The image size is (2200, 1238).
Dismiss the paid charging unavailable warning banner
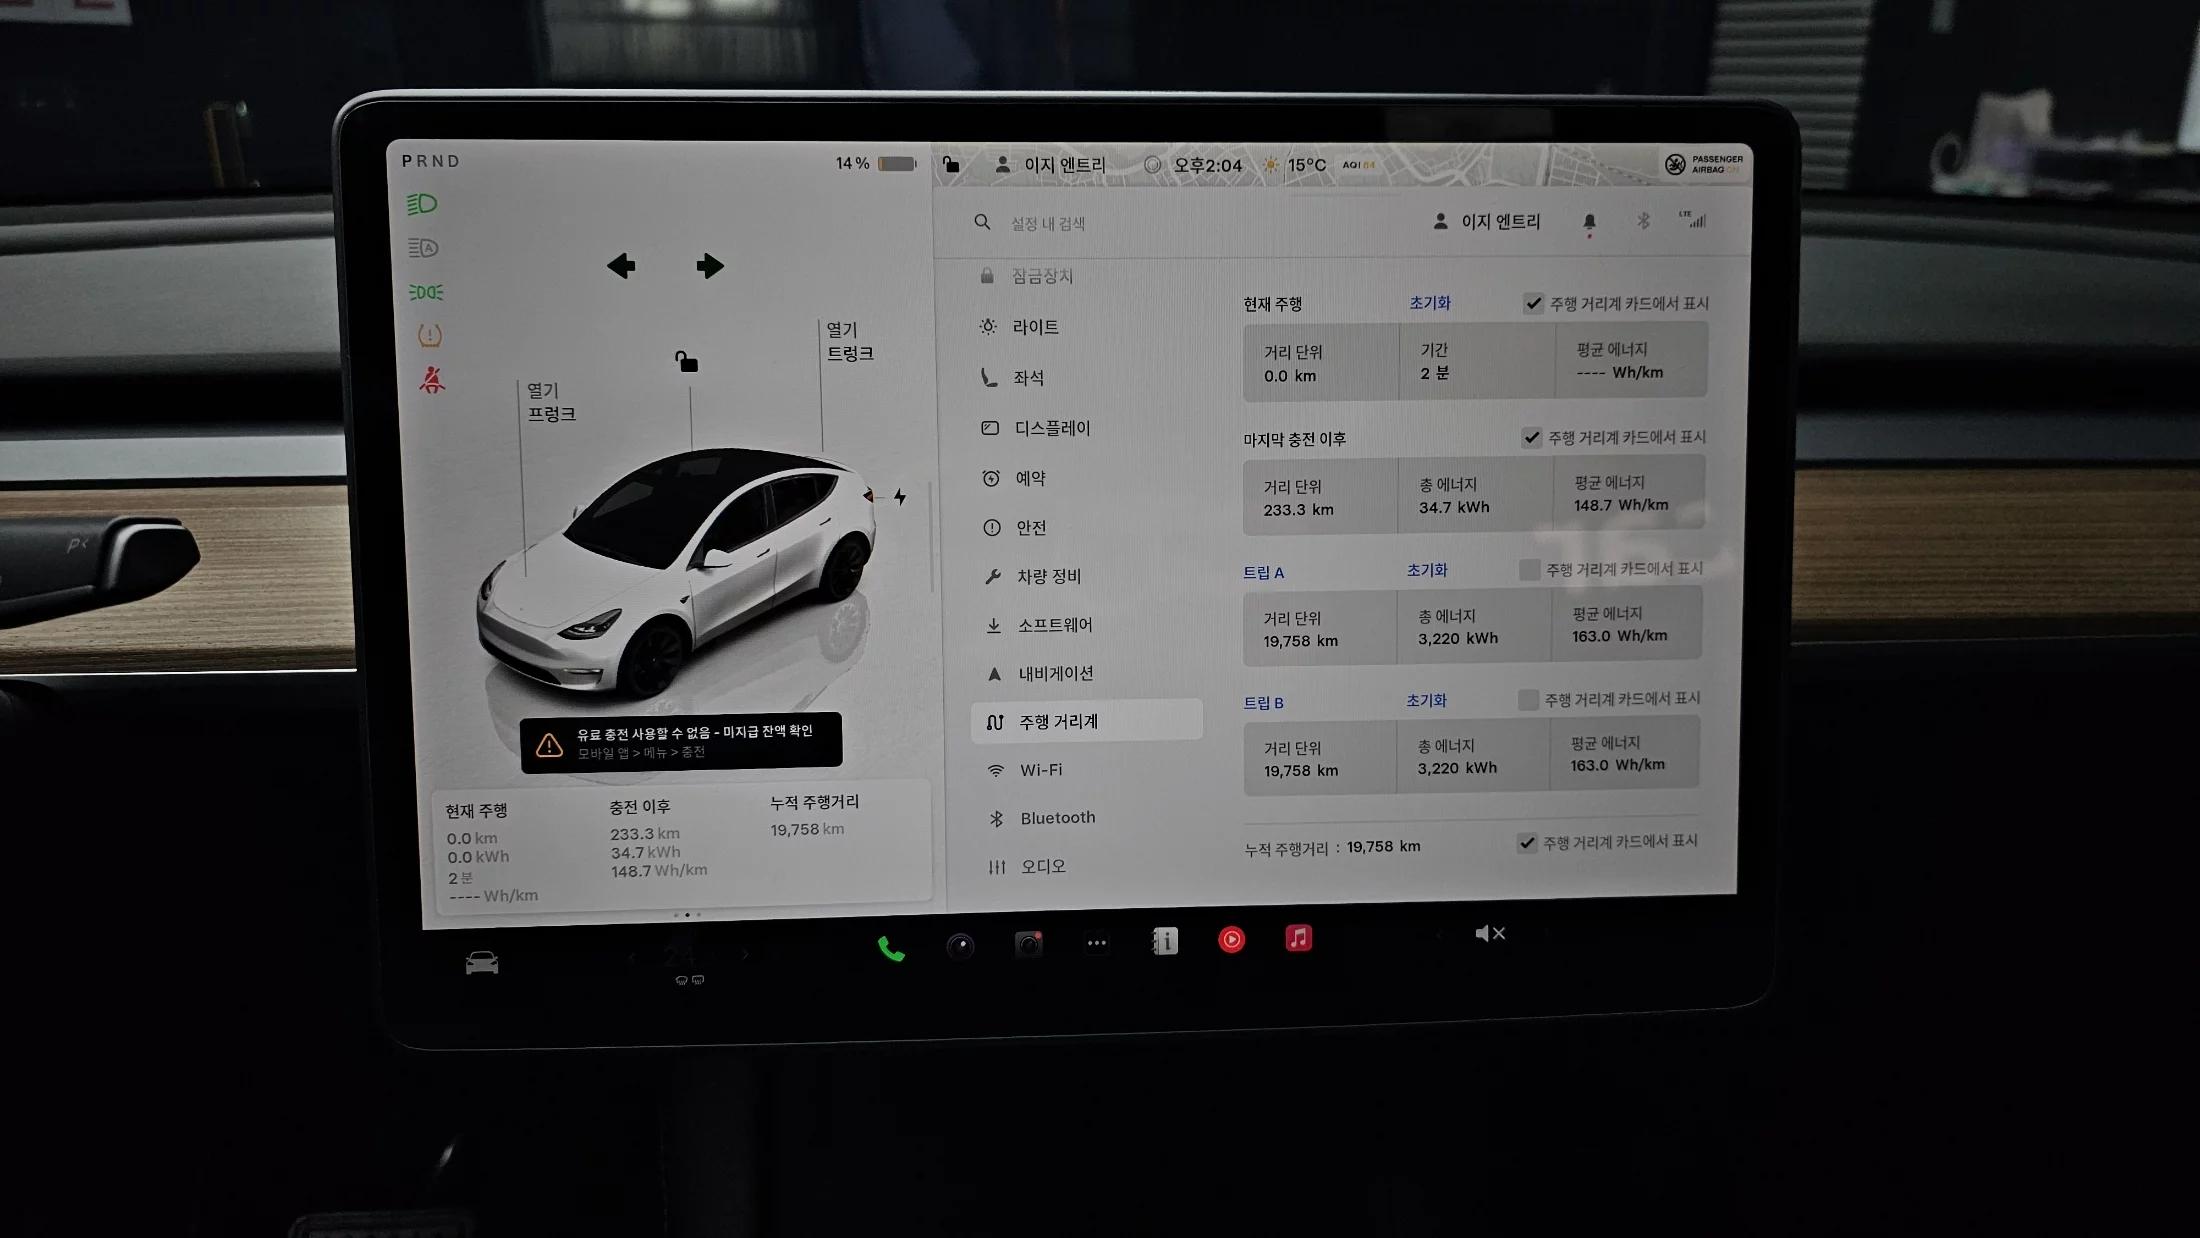point(680,742)
